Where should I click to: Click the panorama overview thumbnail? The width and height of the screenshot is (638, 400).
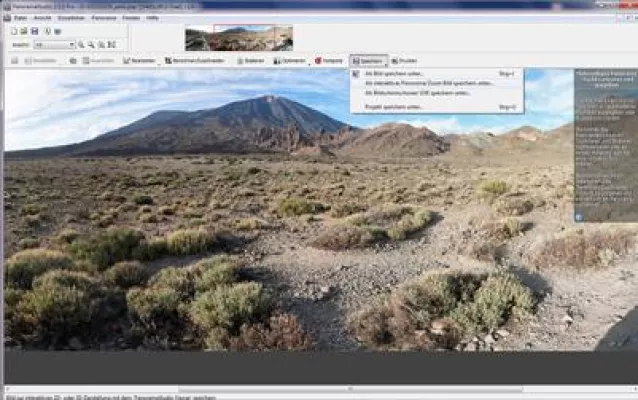pos(239,38)
